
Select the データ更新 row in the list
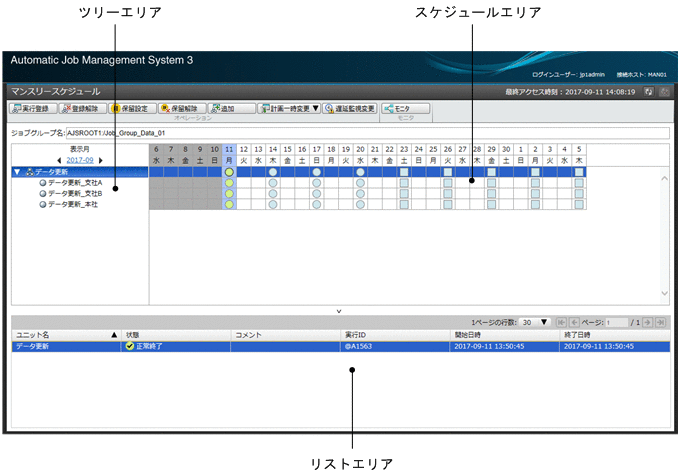click(x=341, y=347)
